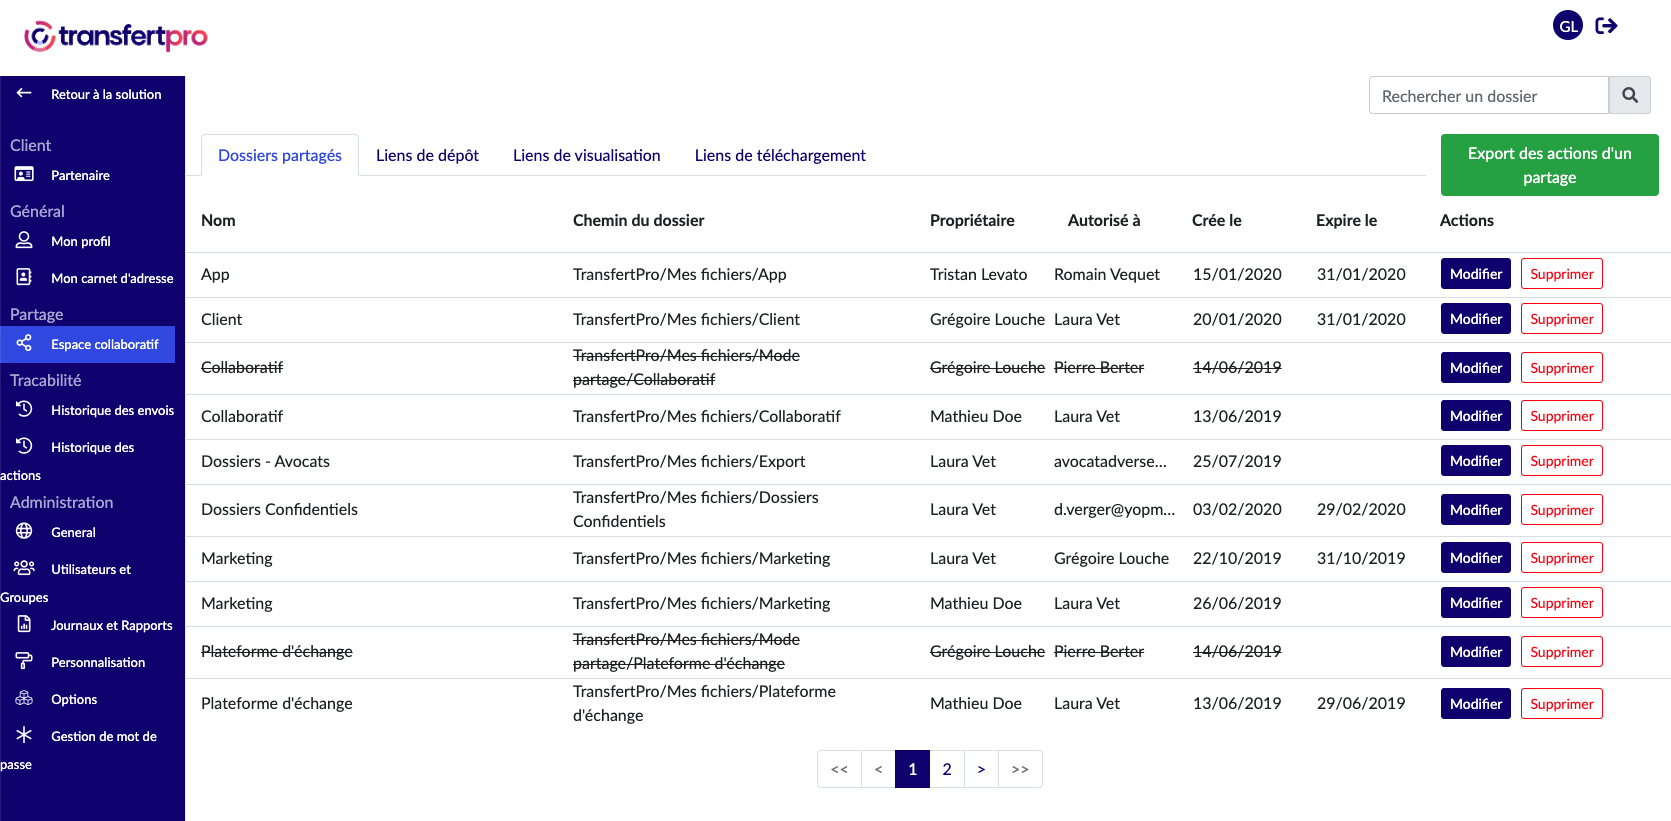
Task: Modify the App shared folder
Action: click(x=1475, y=274)
